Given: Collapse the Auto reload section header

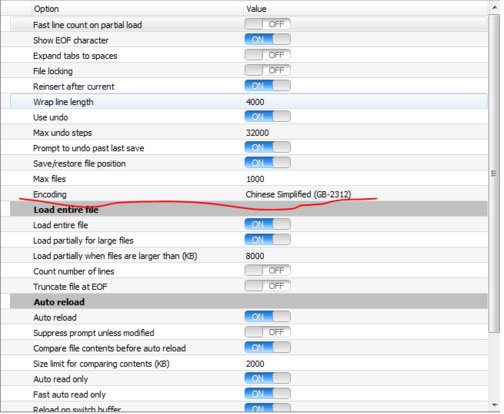Looking at the screenshot, I should pyautogui.click(x=248, y=302).
